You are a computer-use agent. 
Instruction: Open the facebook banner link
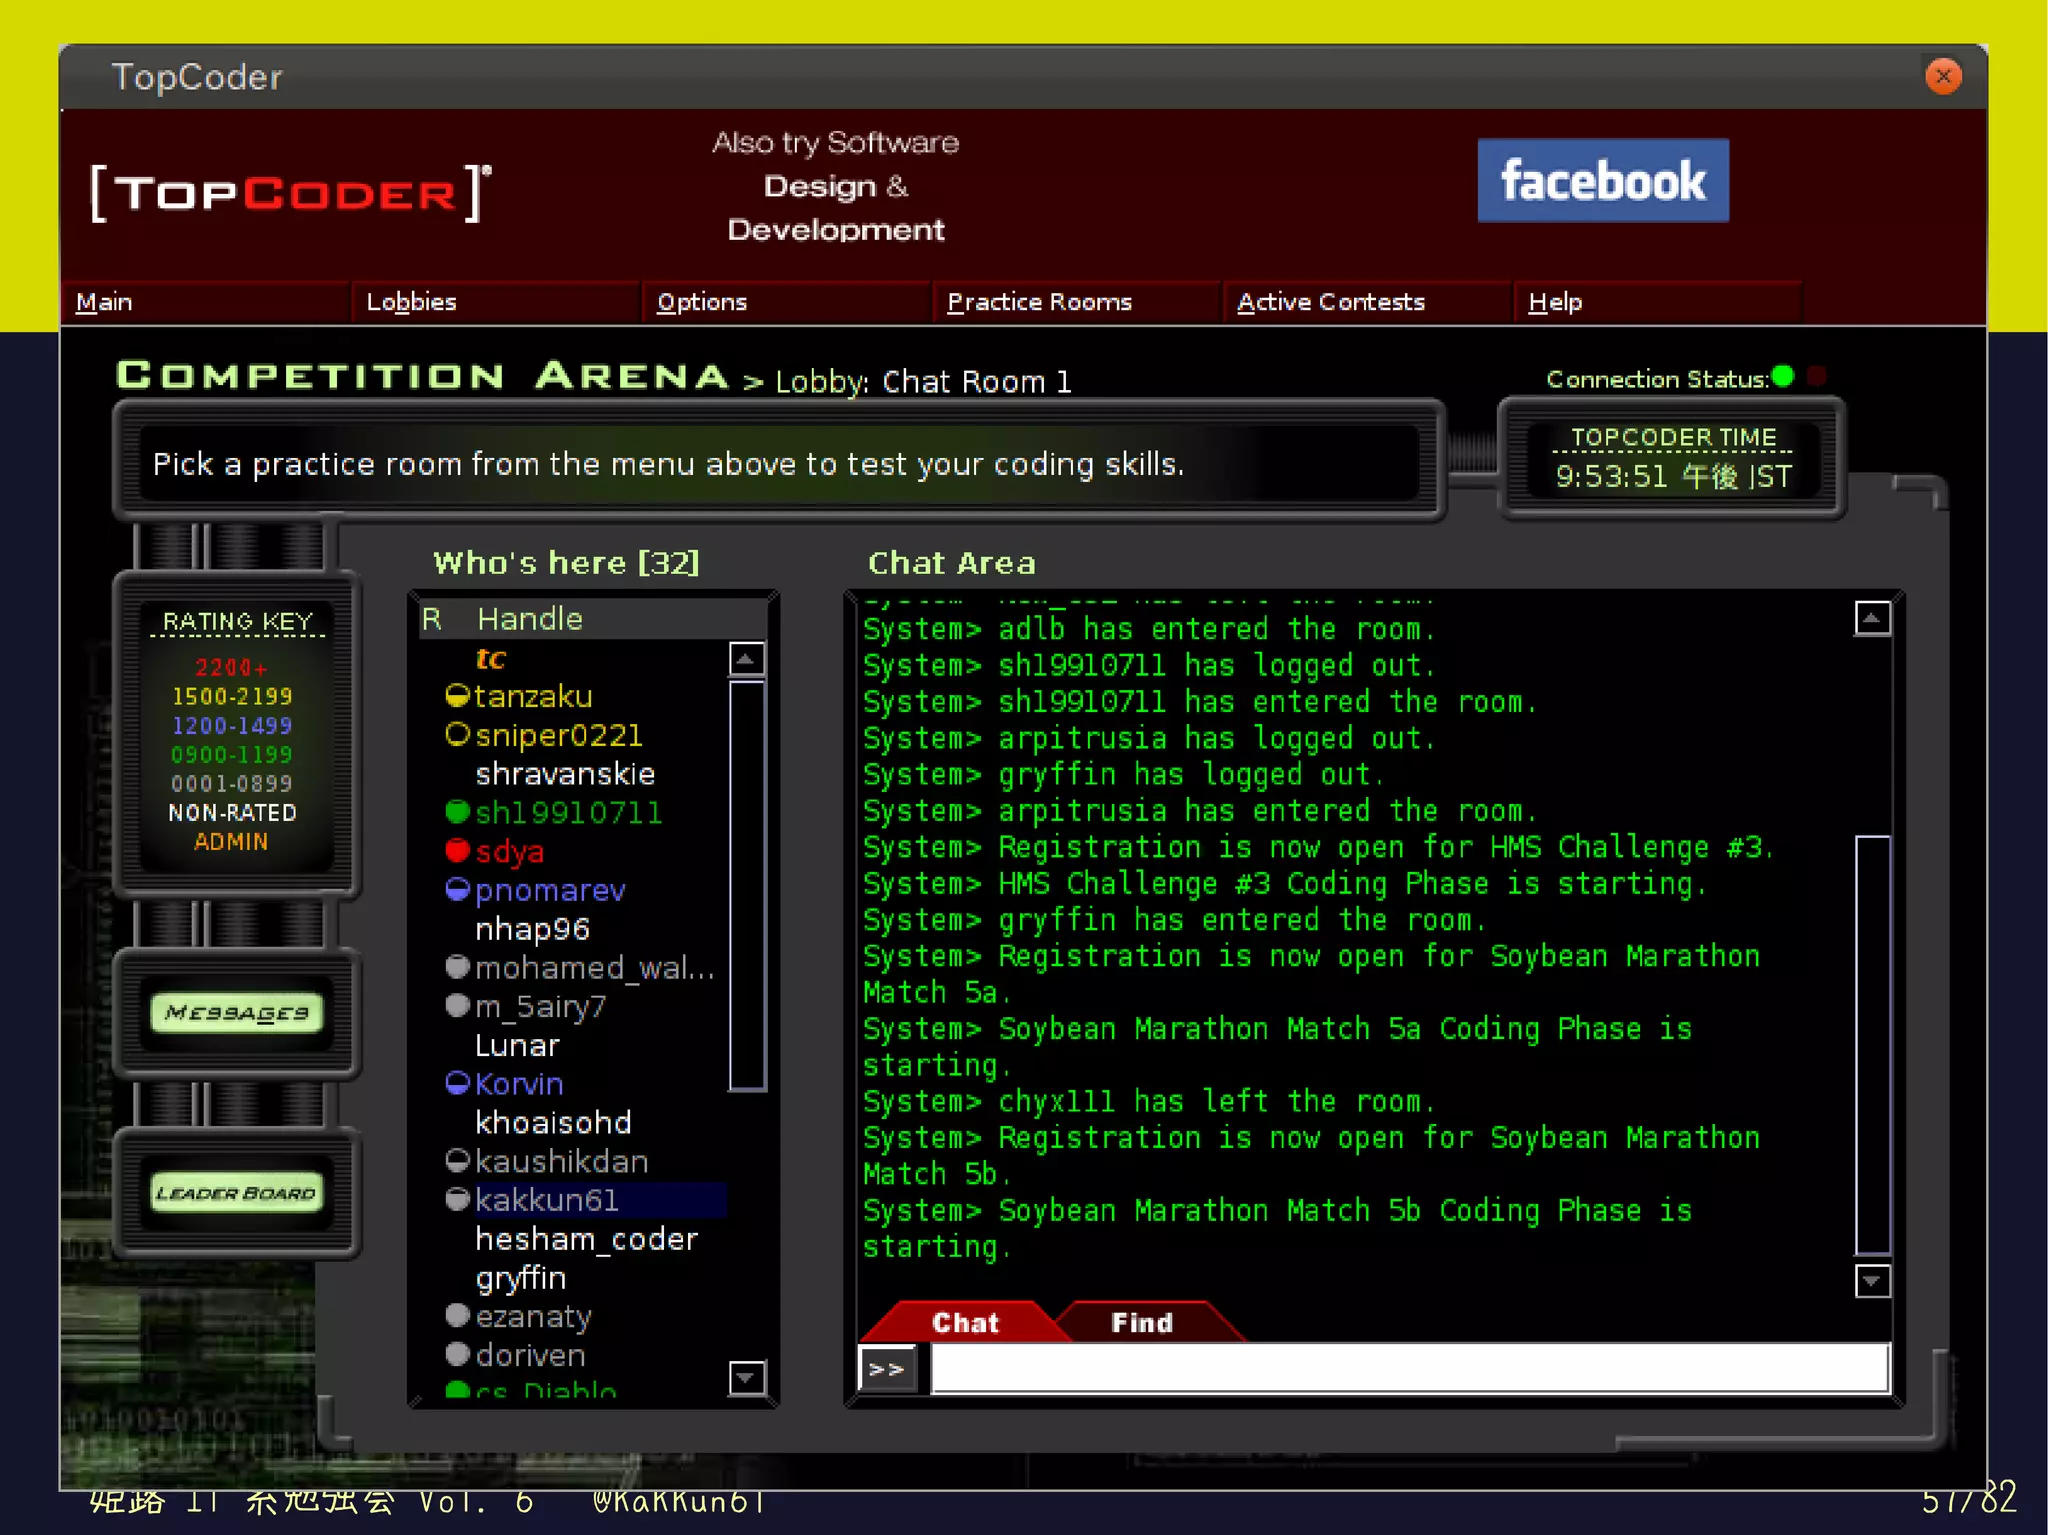point(1602,181)
